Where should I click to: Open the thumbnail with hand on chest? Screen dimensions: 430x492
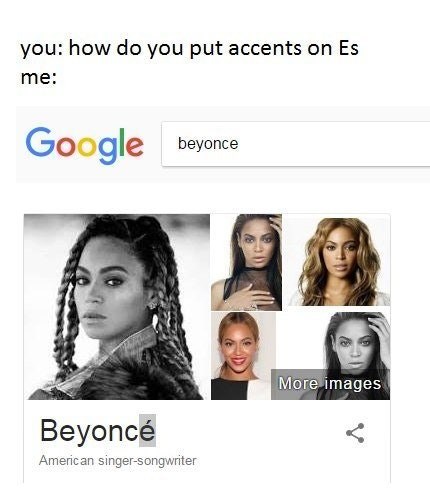tap(246, 262)
